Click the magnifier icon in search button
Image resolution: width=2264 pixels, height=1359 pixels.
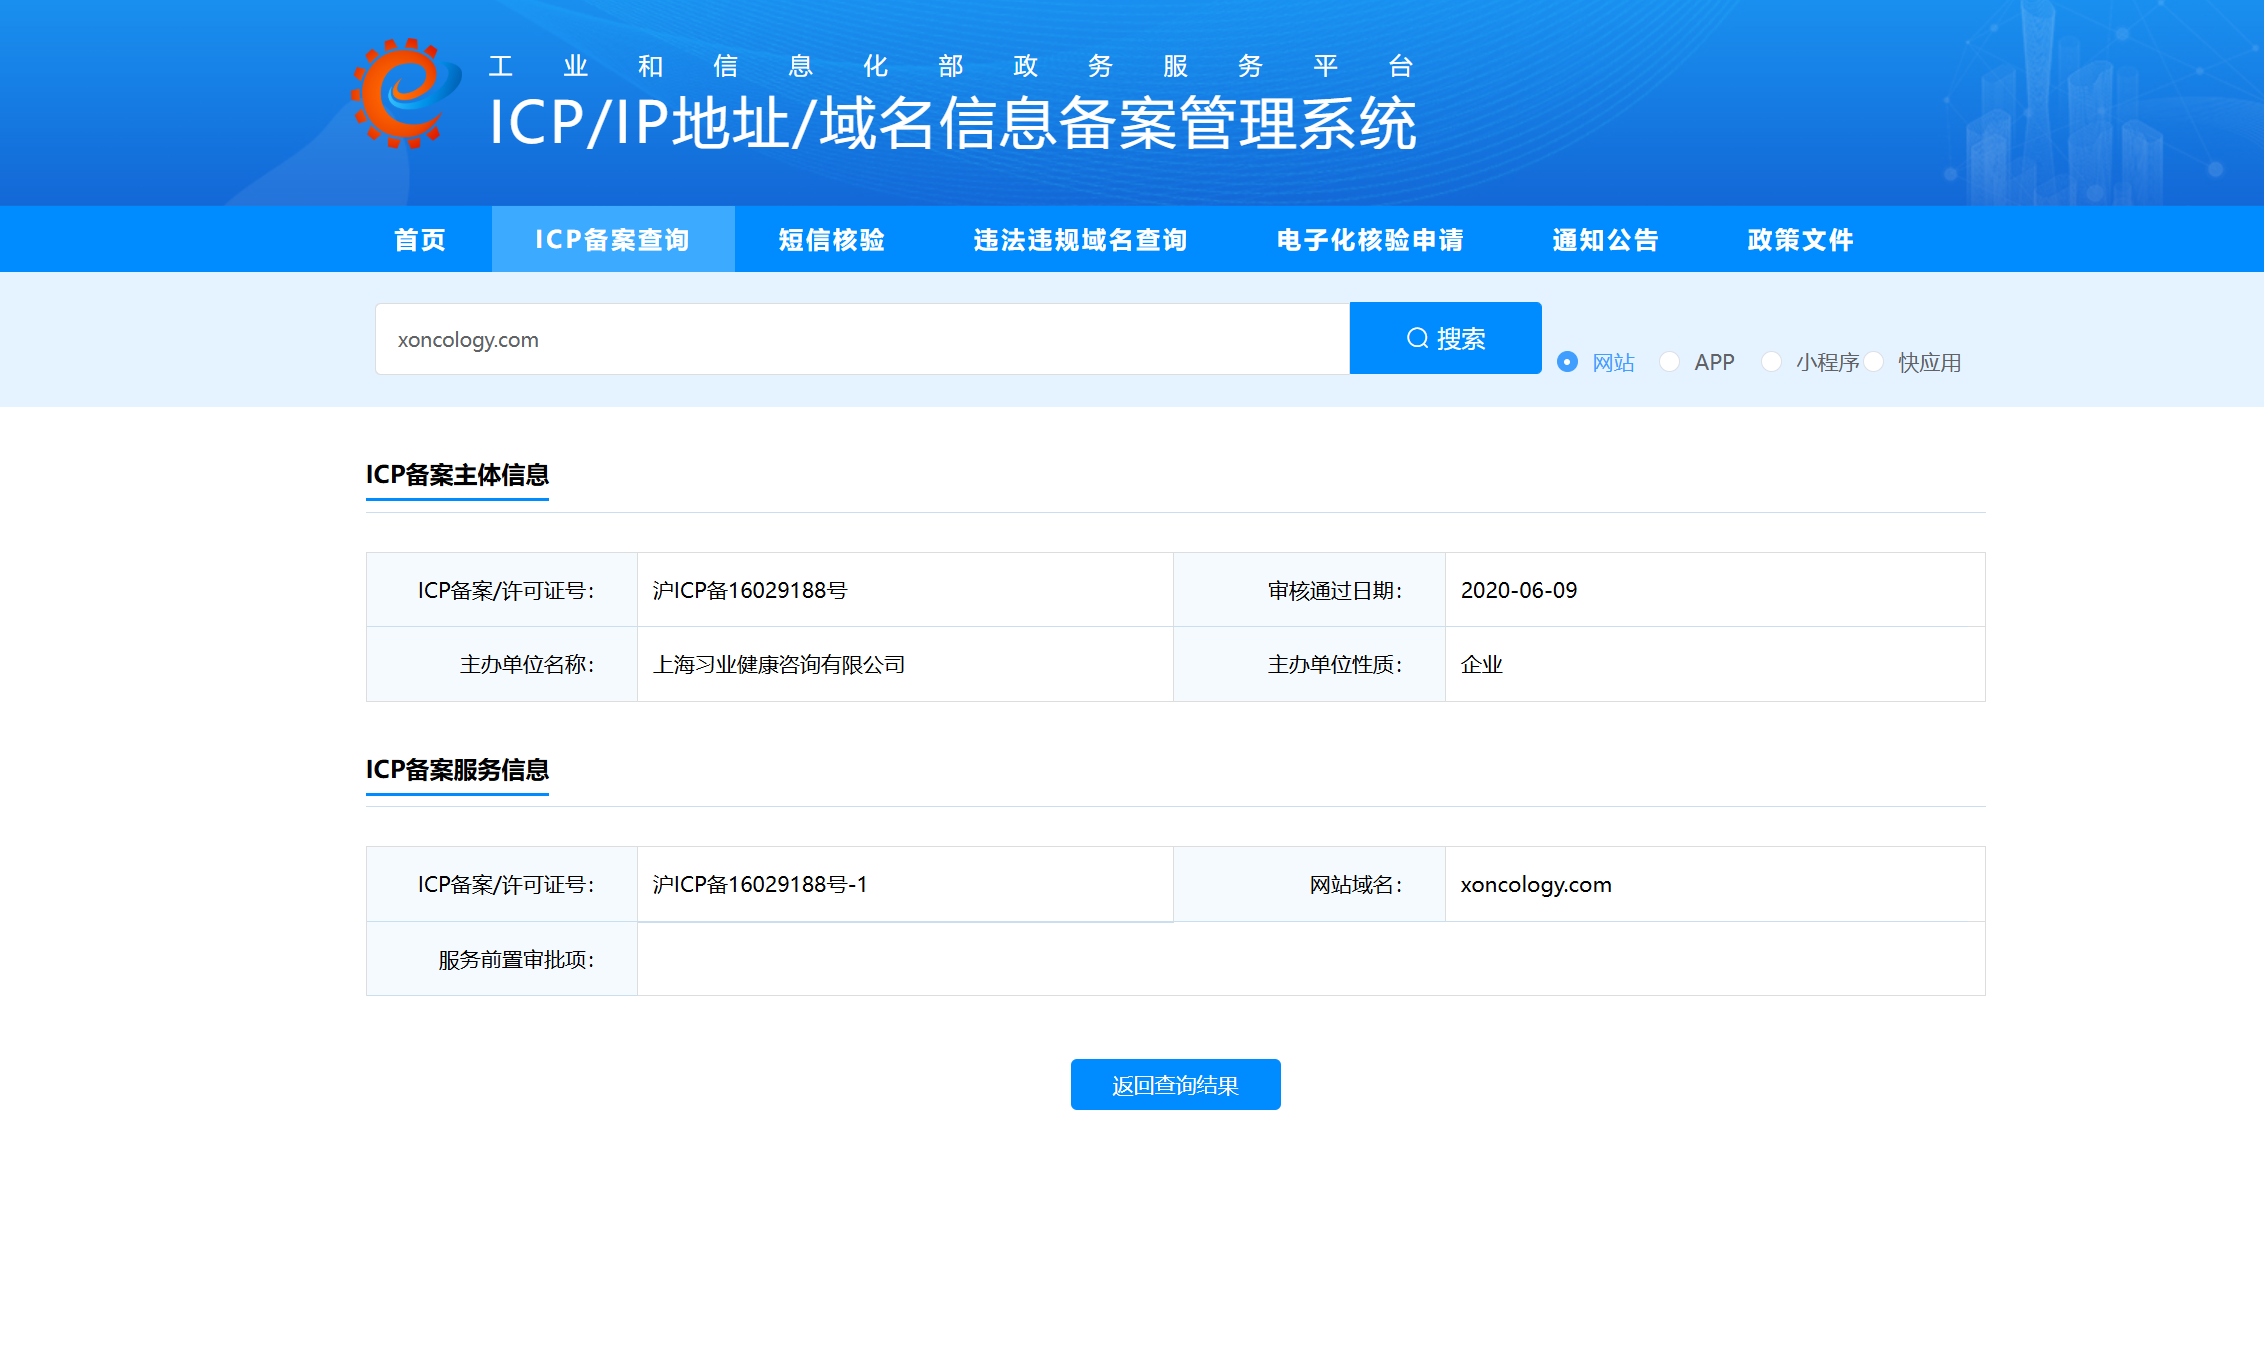(x=1417, y=338)
